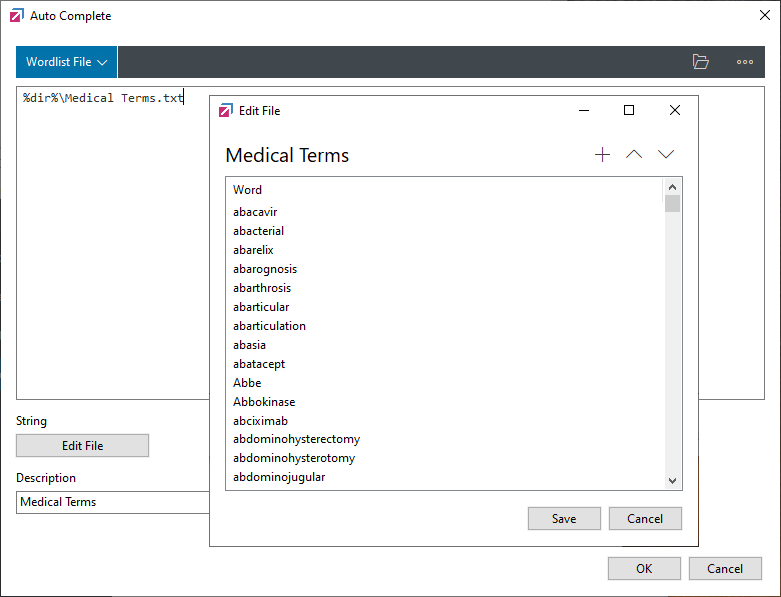Open the folder browse icon
The height and width of the screenshot is (597, 781).
pyautogui.click(x=701, y=62)
